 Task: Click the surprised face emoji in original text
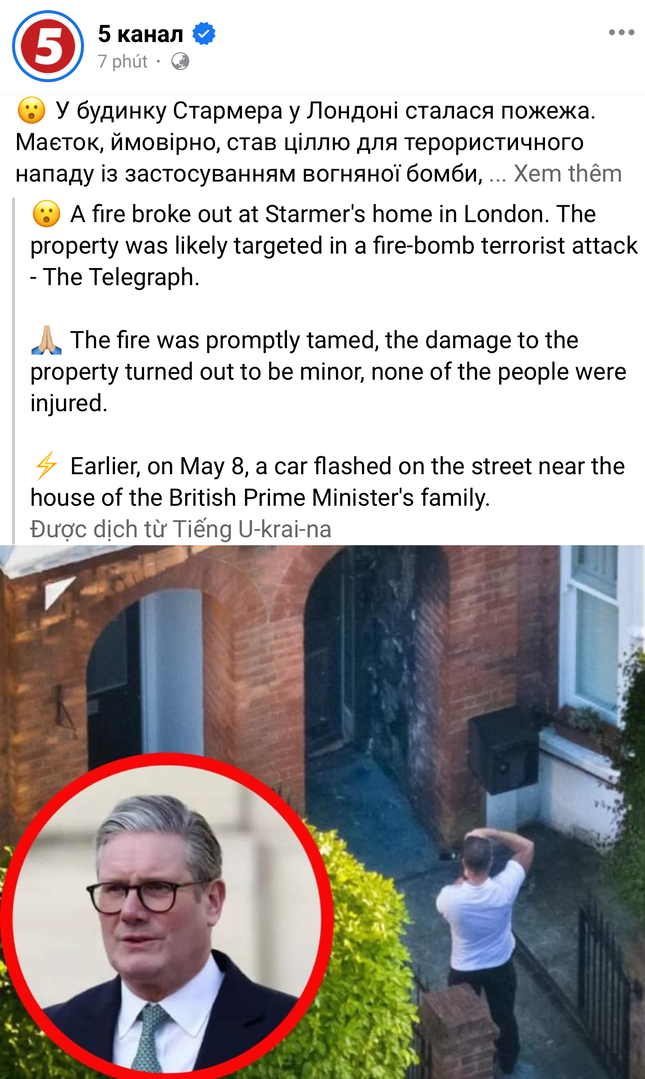pyautogui.click(x=31, y=111)
